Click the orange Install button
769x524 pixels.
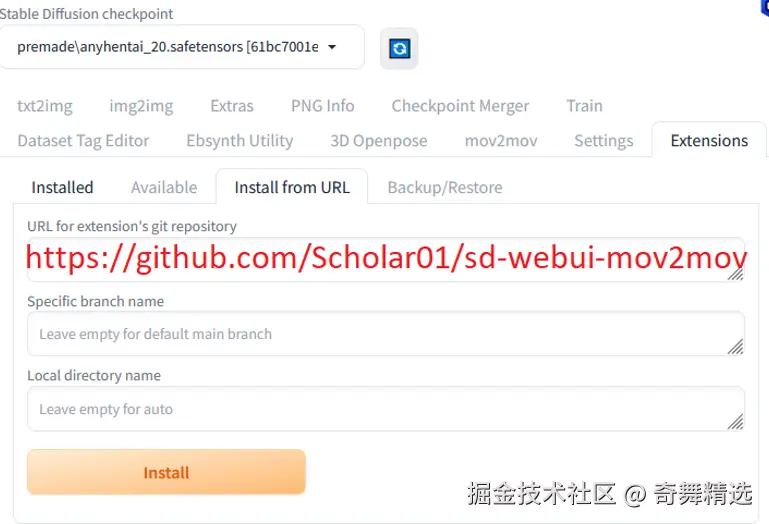pyautogui.click(x=166, y=472)
